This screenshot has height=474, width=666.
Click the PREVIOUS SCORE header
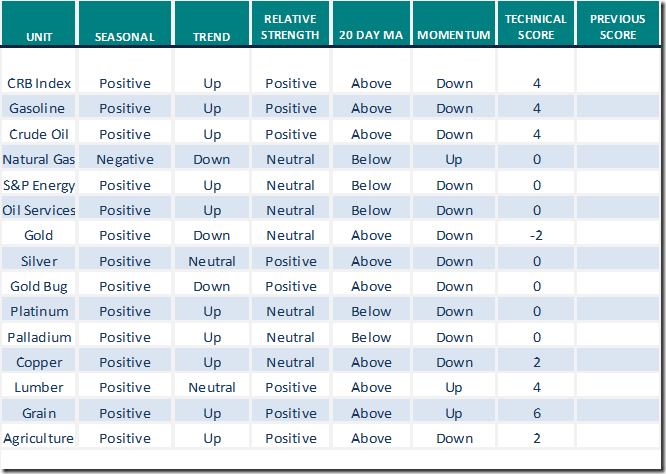click(x=618, y=27)
